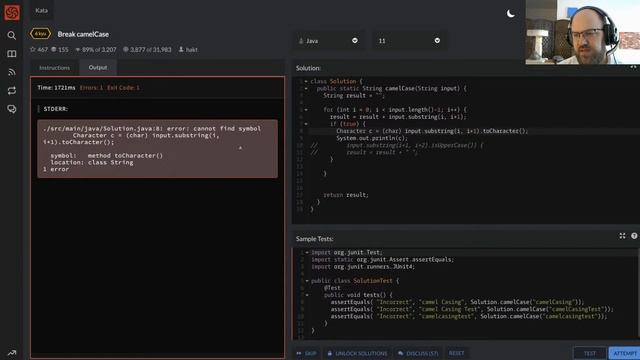This screenshot has width=640, height=360.
Task: Switch to the Instructions tab
Action: 55,68
